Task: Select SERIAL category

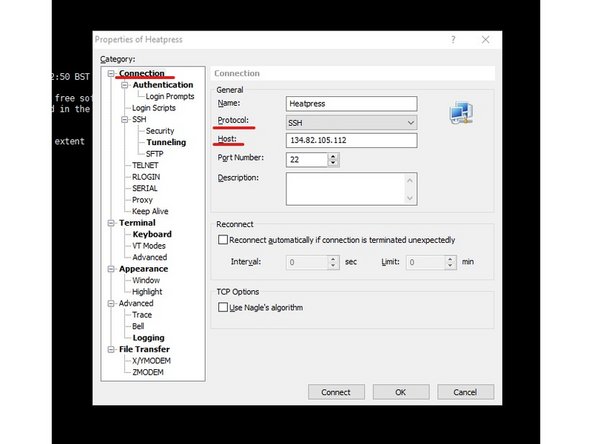Action: [145, 188]
